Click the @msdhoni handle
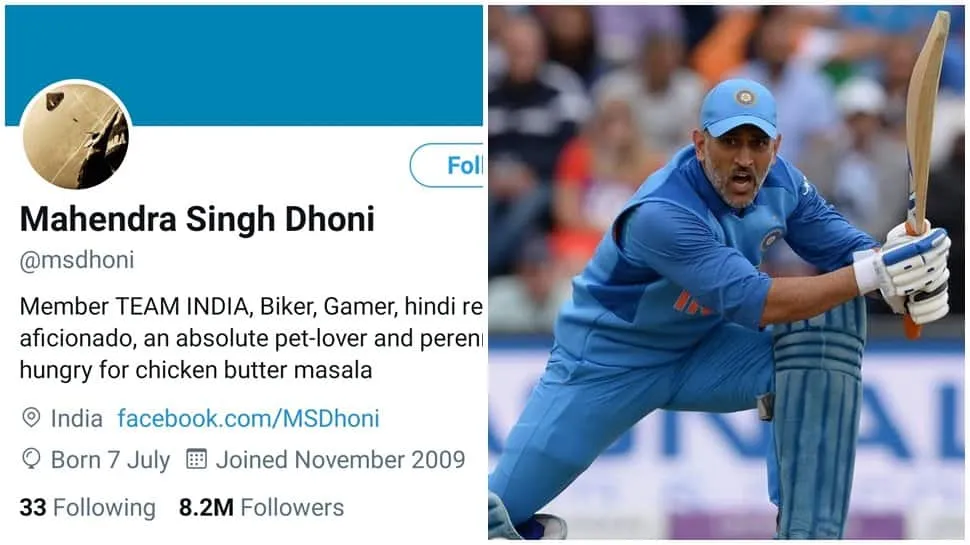Image resolution: width=970 pixels, height=545 pixels. click(77, 260)
